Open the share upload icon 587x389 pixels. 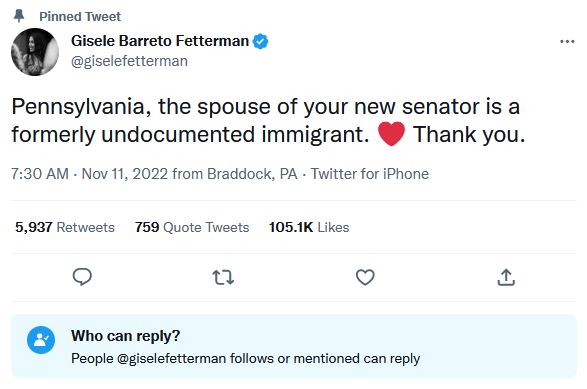[506, 277]
